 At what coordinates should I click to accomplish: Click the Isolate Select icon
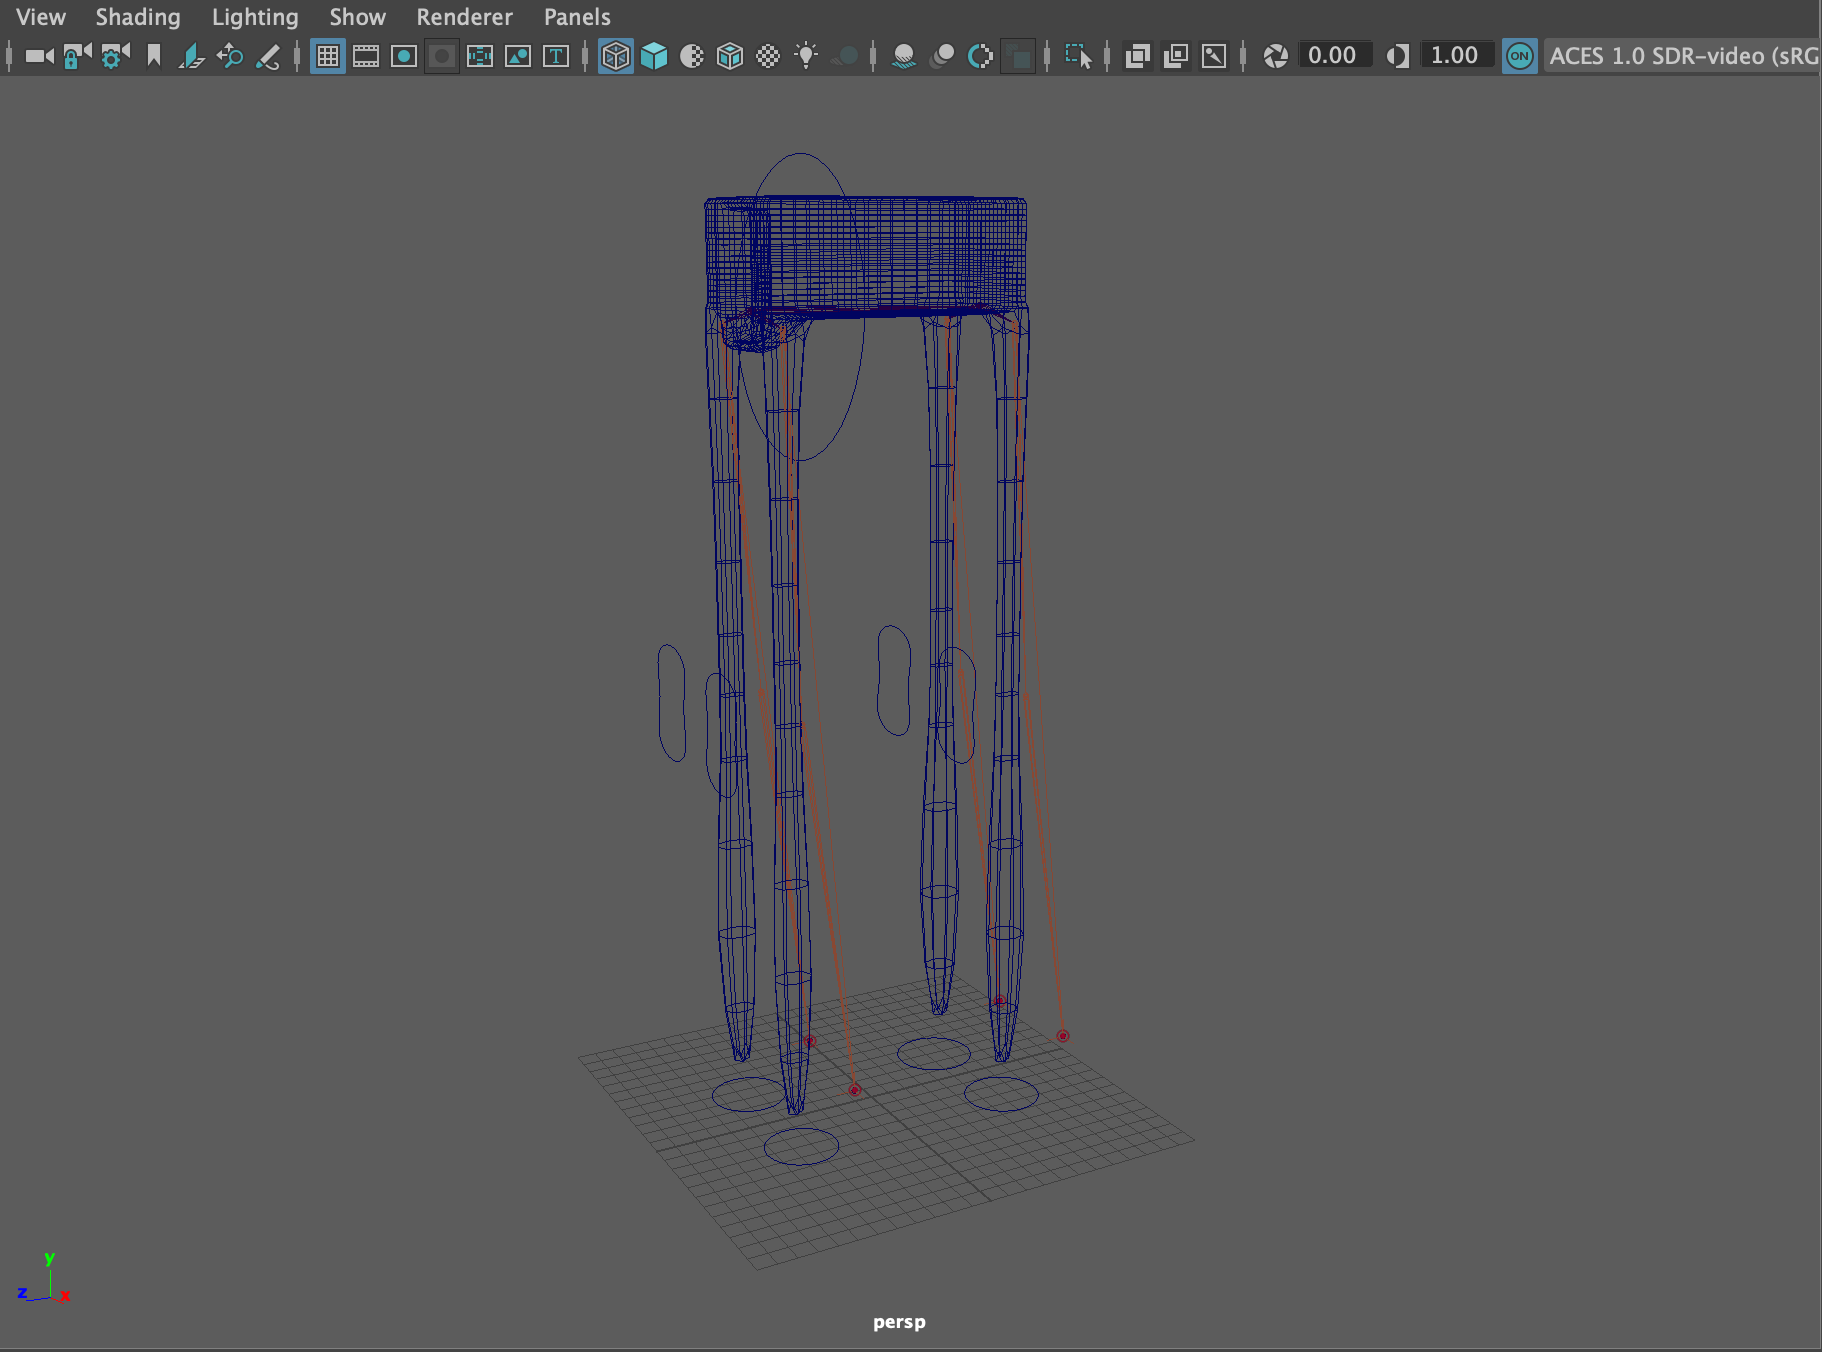1078,56
